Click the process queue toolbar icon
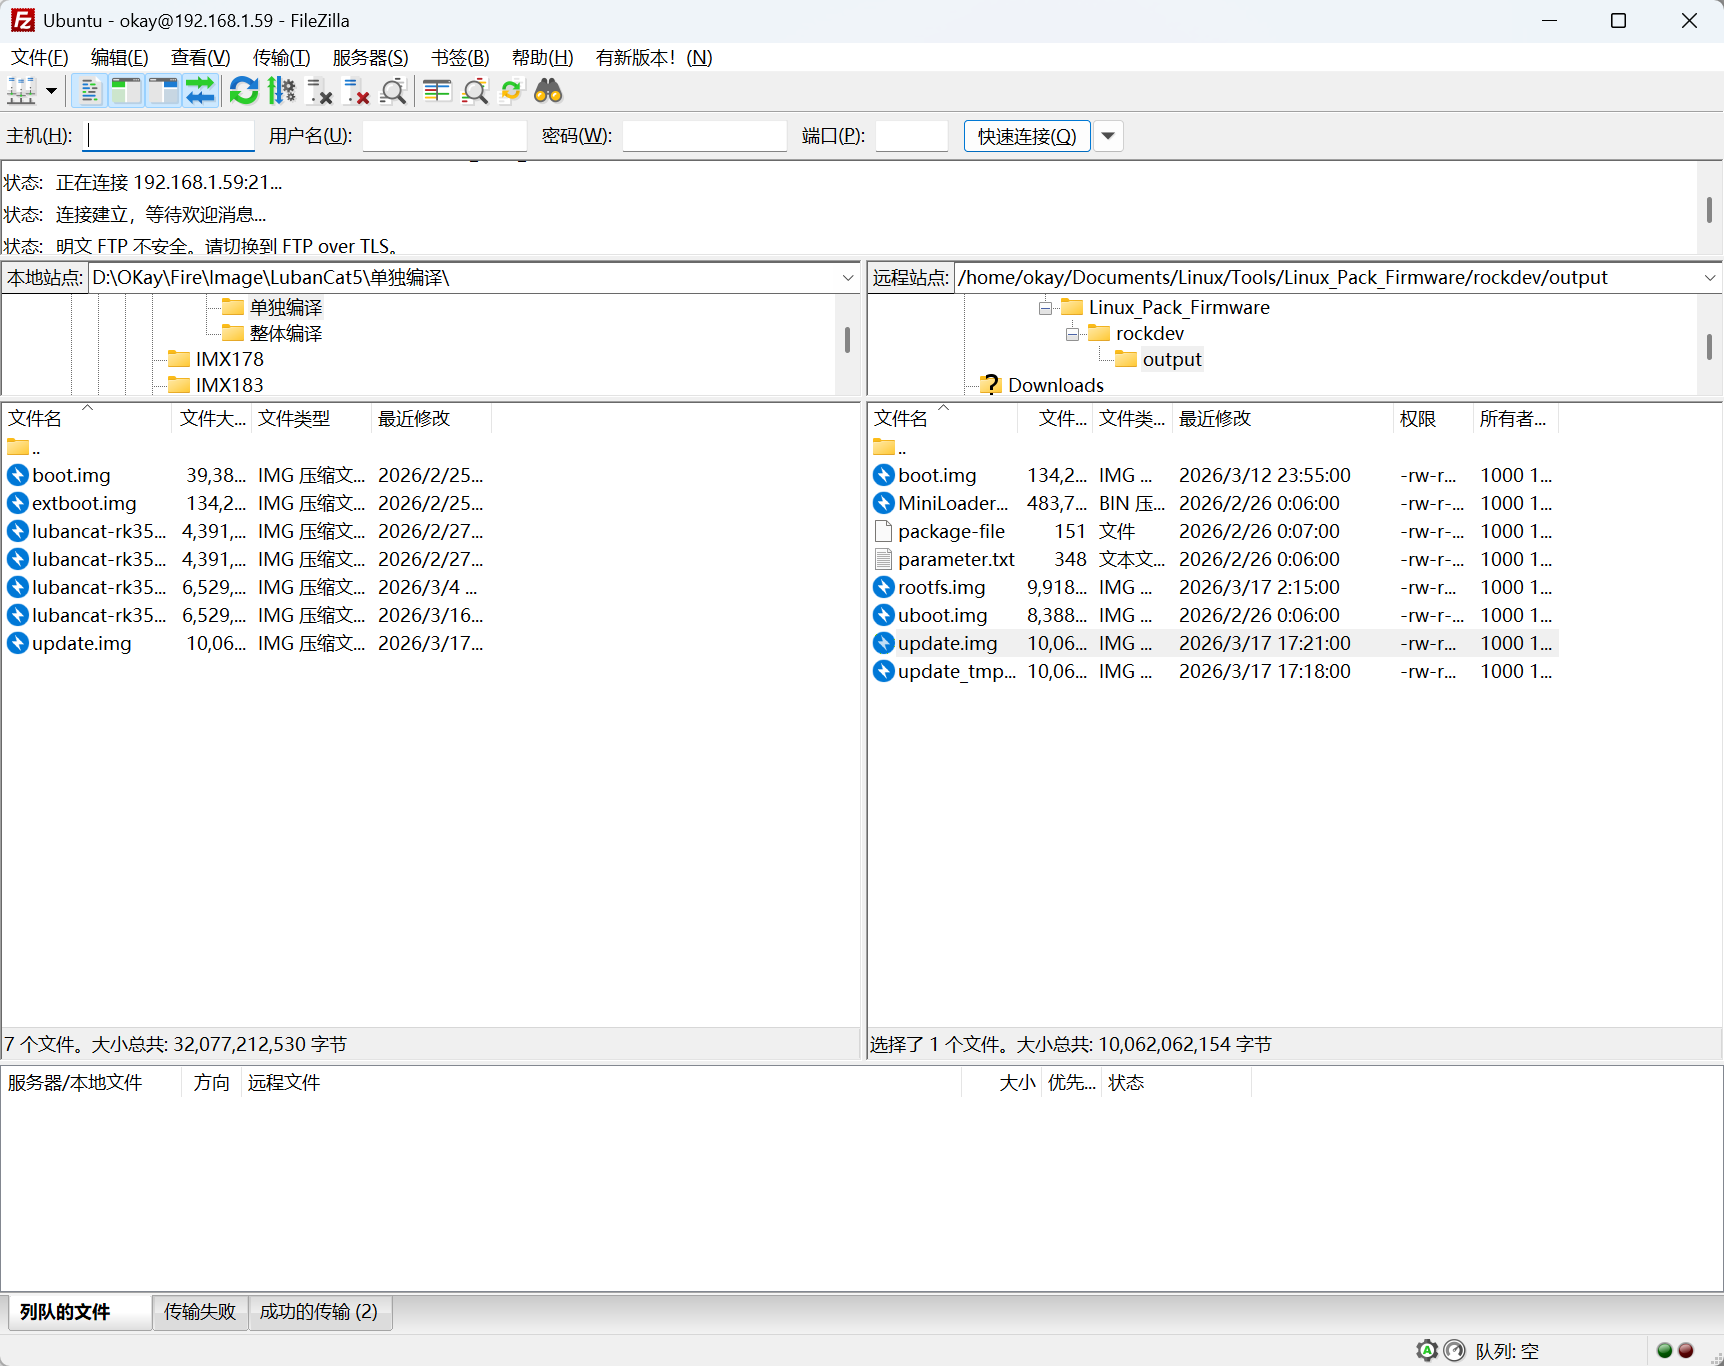Screen dimensions: 1724x1366 pyautogui.click(x=282, y=92)
